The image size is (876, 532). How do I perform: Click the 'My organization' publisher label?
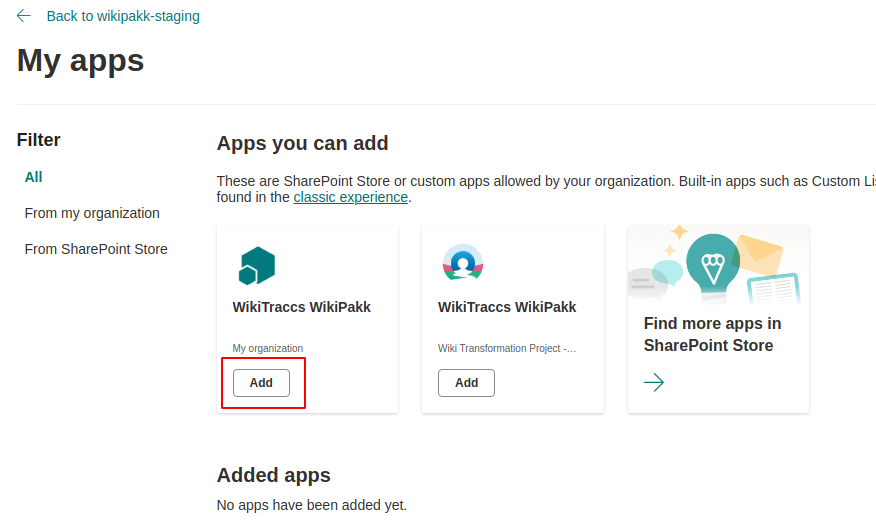pos(268,348)
